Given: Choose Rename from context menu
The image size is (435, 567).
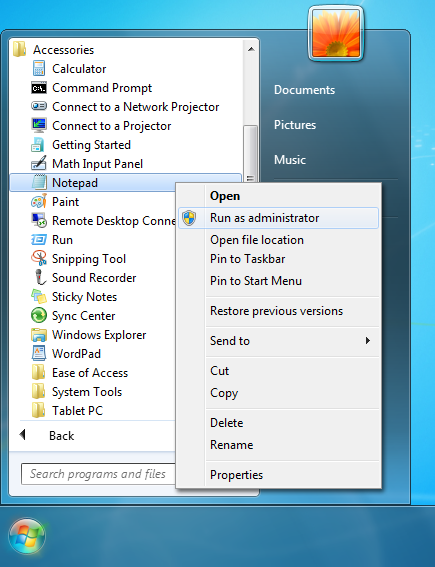Looking at the screenshot, I should [278, 445].
